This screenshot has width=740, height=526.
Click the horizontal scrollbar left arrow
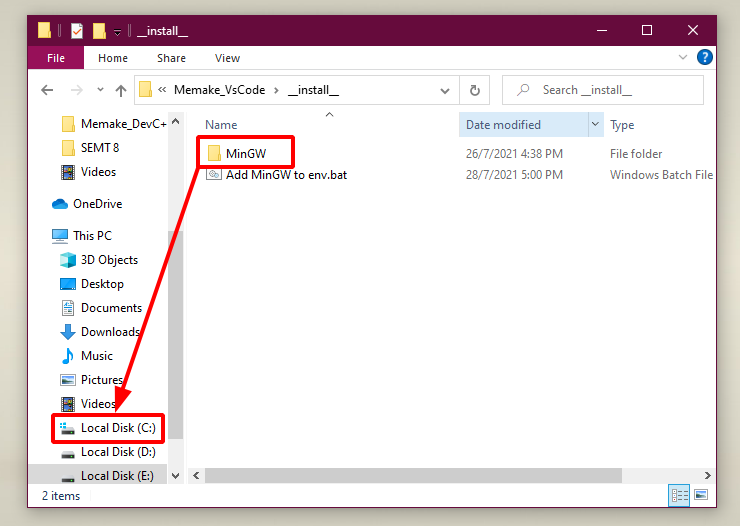click(x=196, y=475)
